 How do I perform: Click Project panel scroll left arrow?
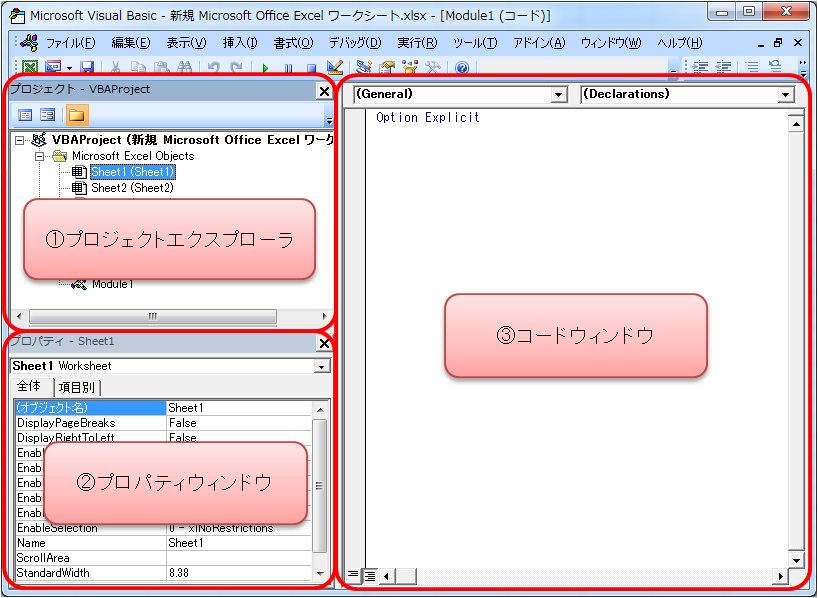click(19, 316)
